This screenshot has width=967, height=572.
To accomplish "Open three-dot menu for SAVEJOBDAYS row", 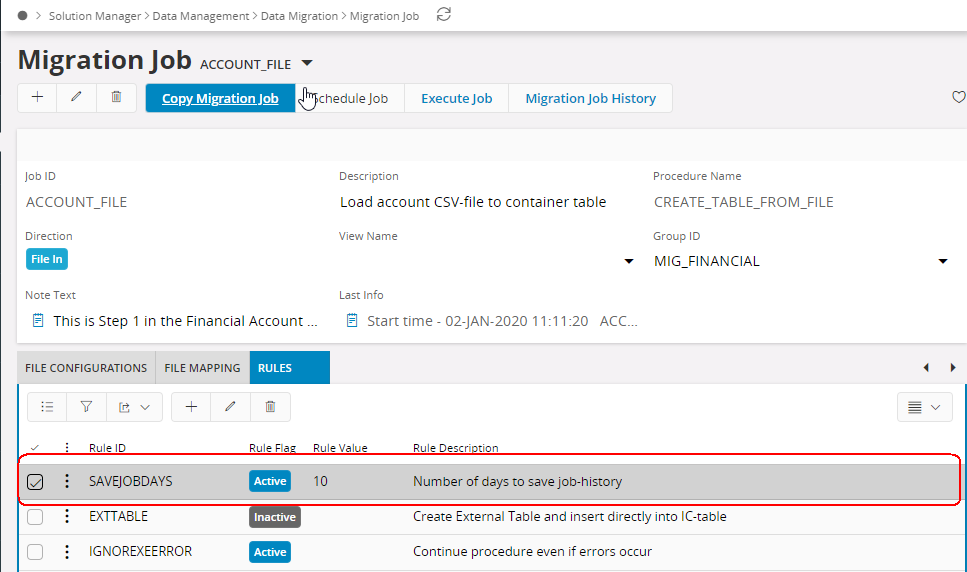I will [67, 481].
